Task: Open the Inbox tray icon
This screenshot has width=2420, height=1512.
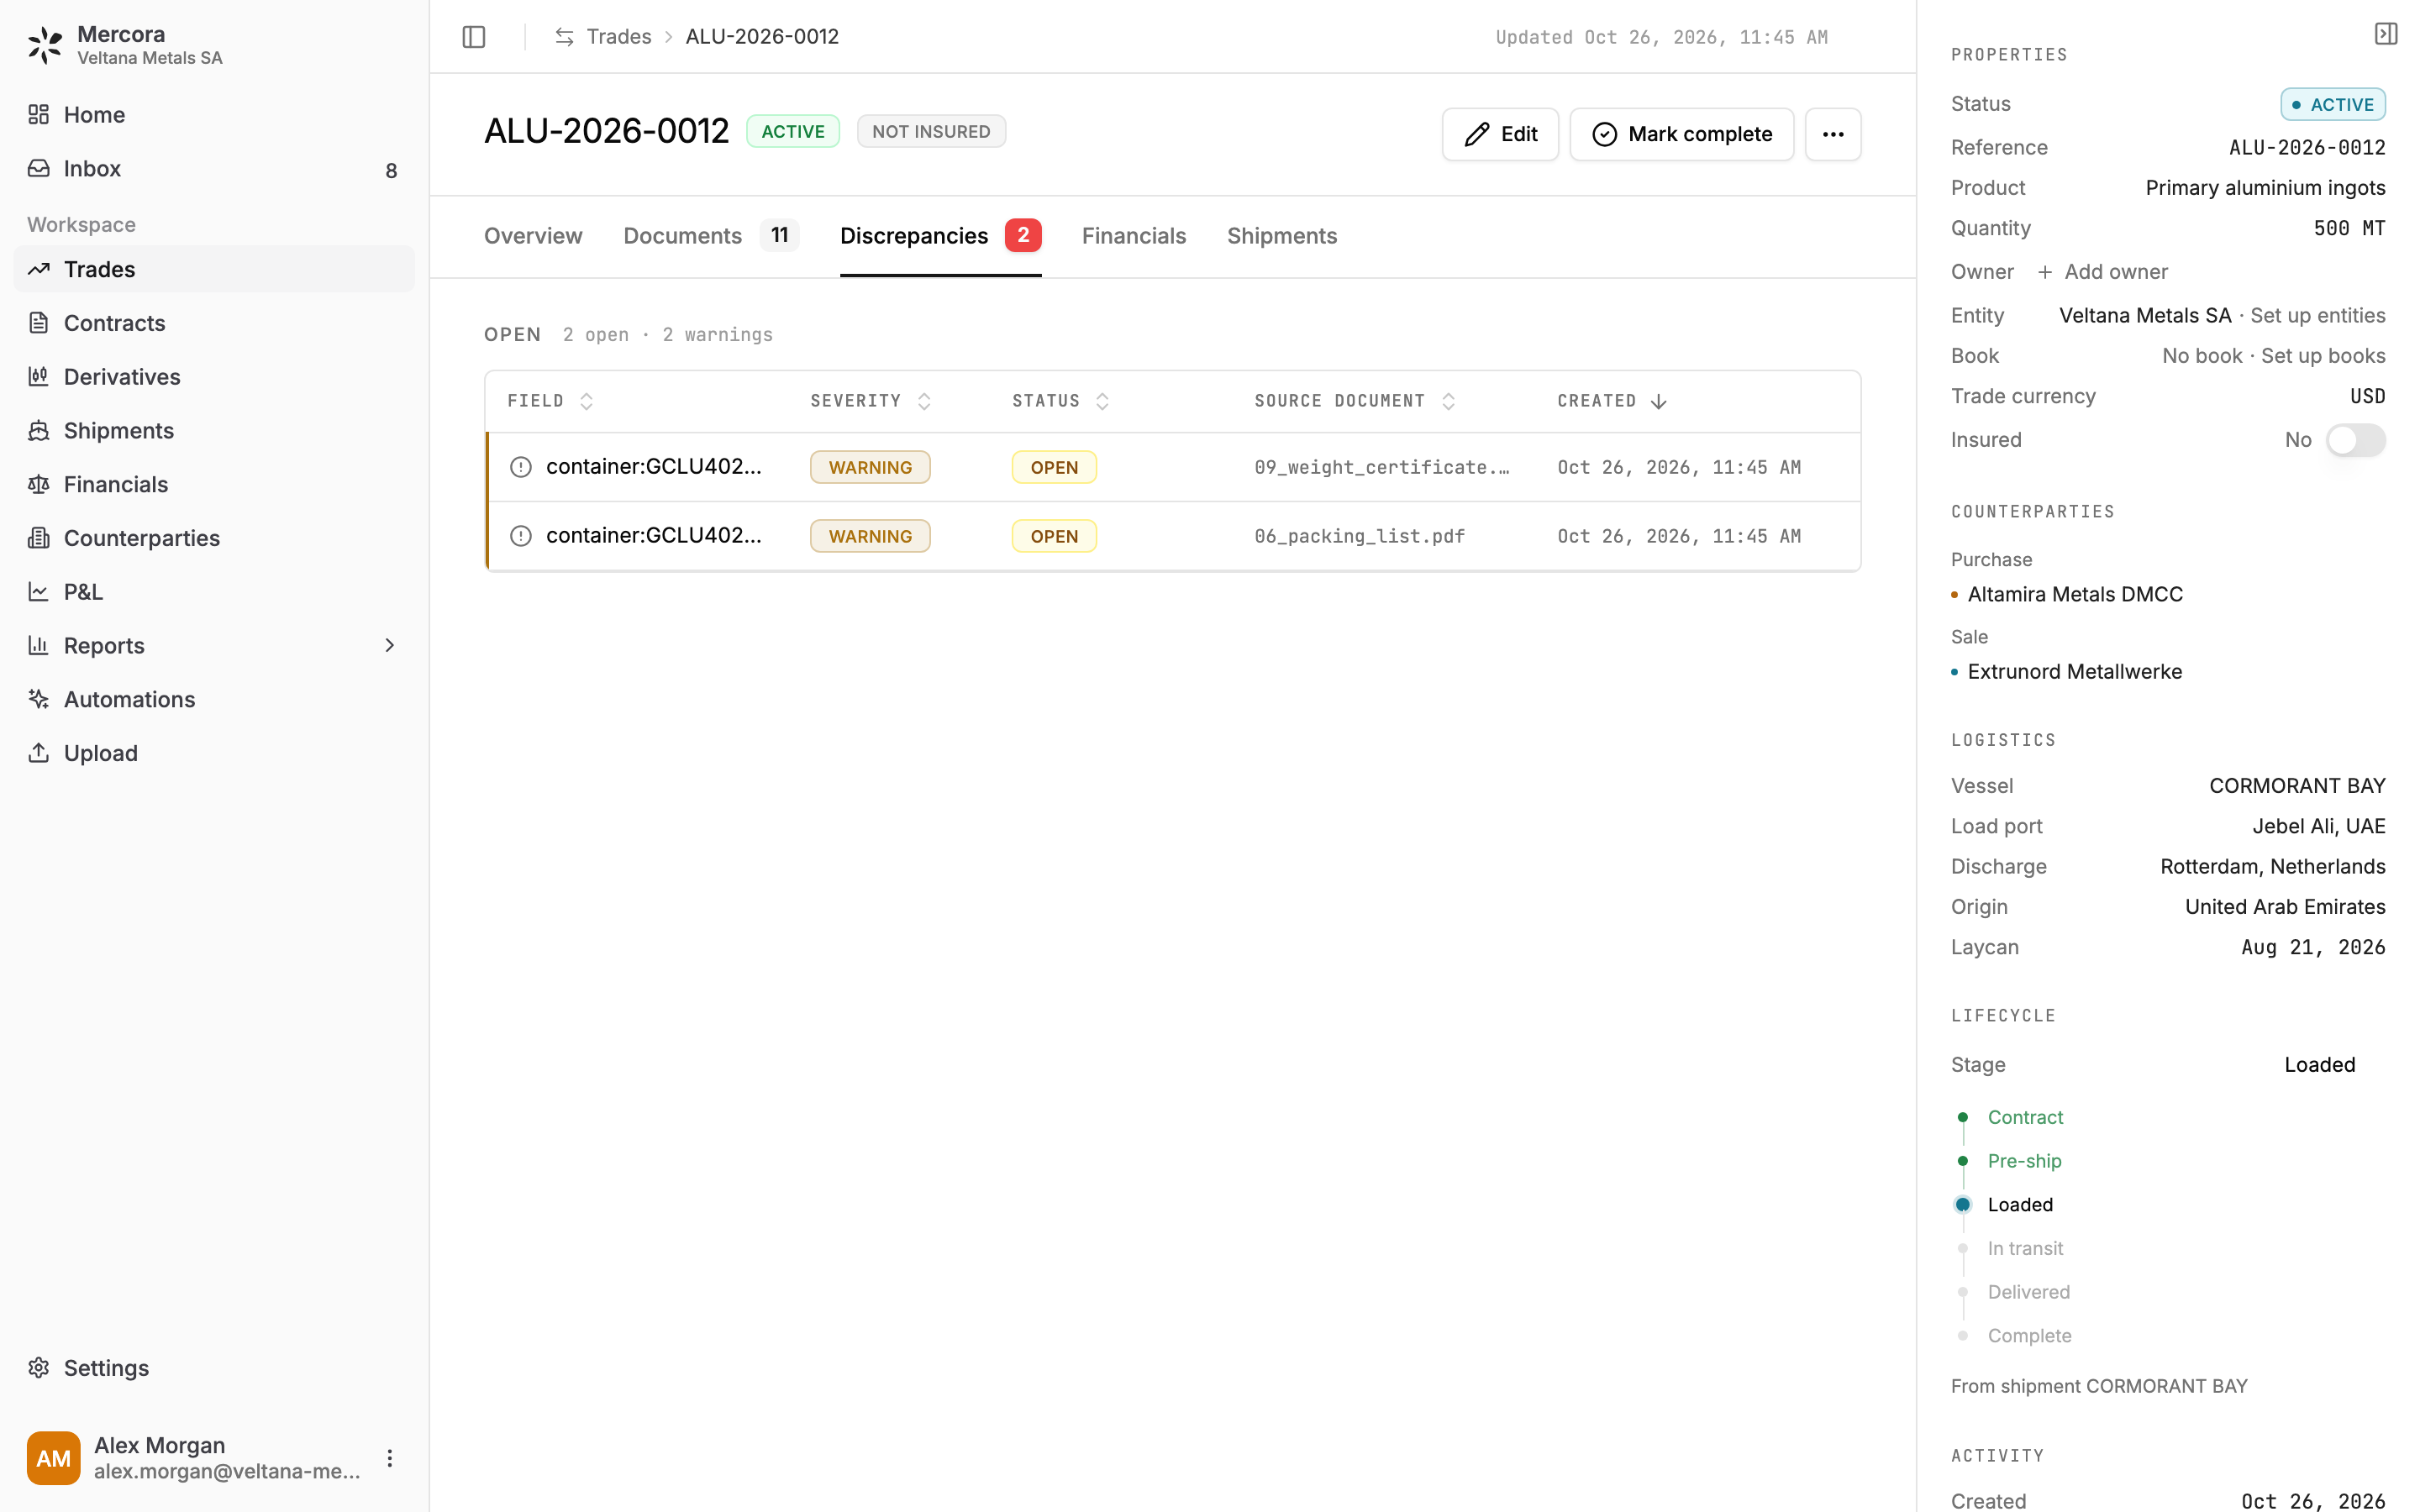Action: [39, 168]
